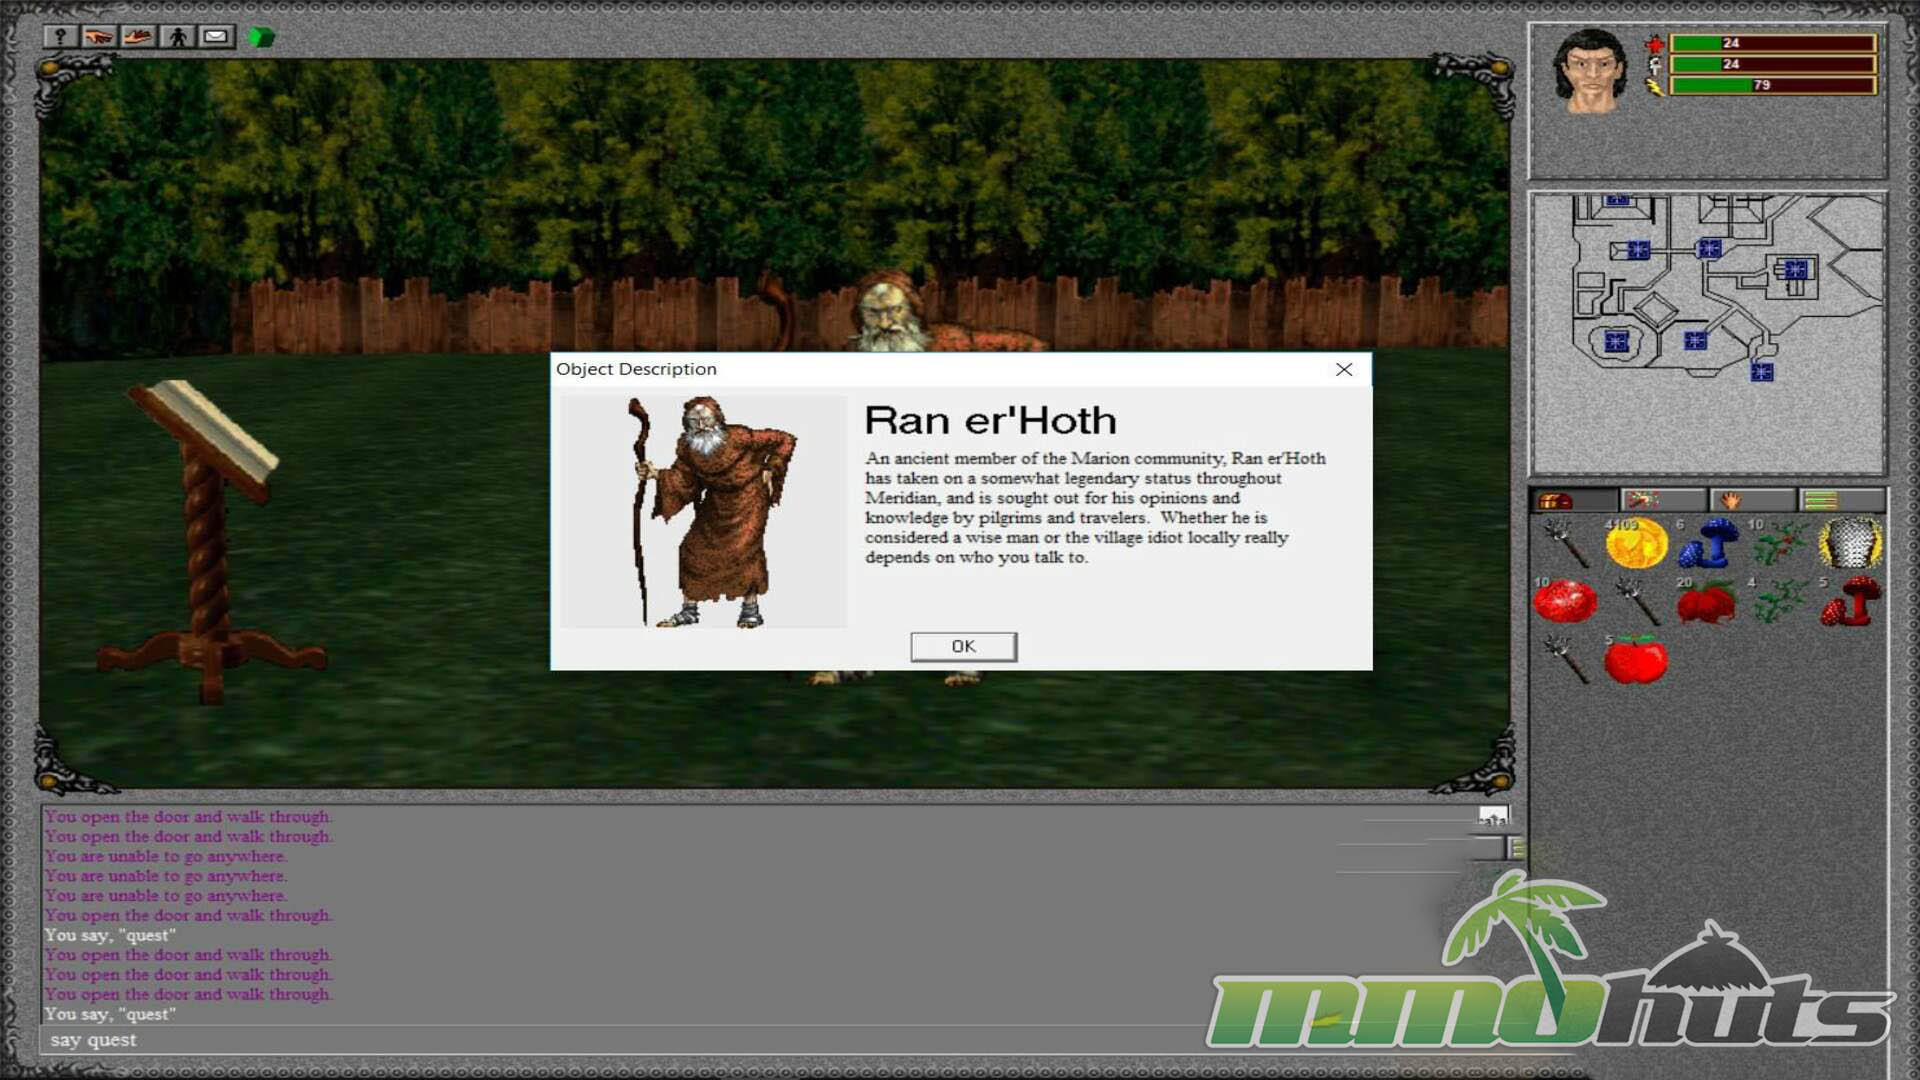Select the gold coin in inventory
The height and width of the screenshot is (1080, 1920).
[1636, 544]
